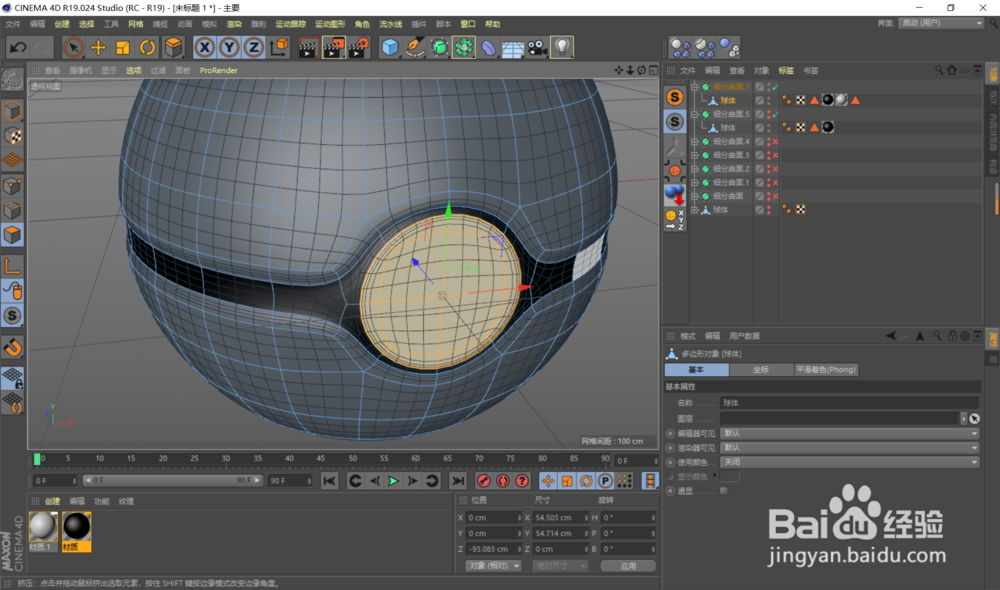Viewport: 1000px width, 590px height.
Task: Add a Light object
Action: (562, 47)
